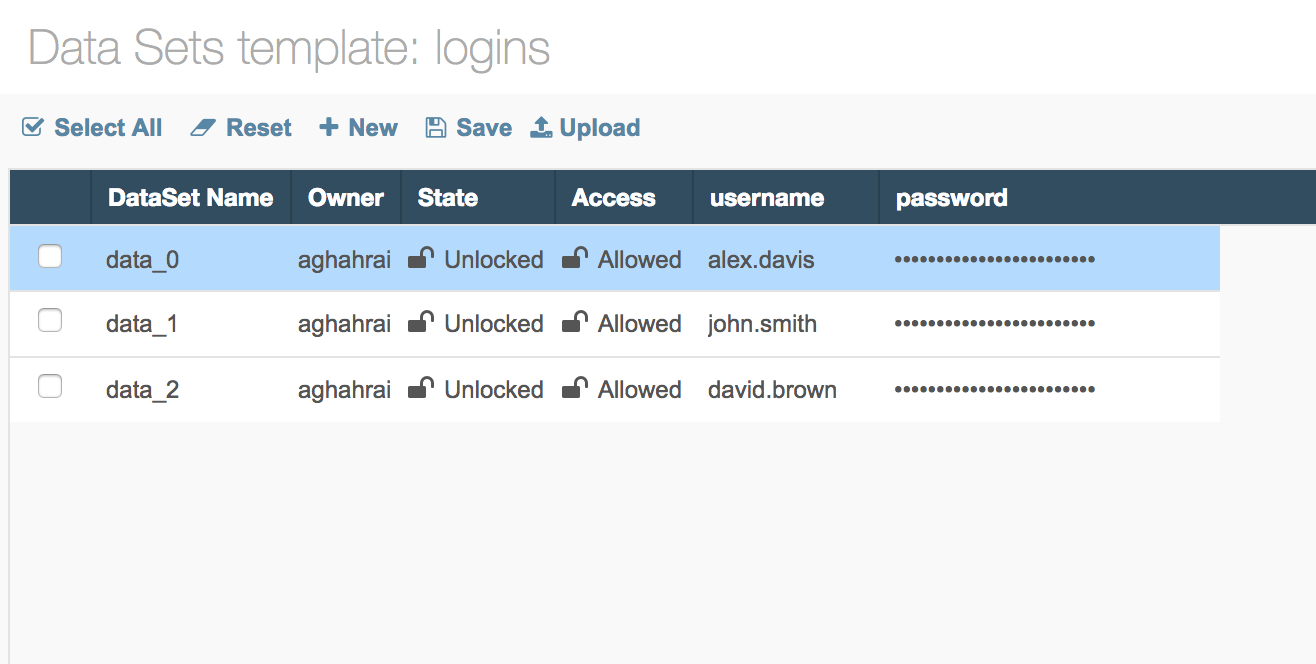Screen dimensions: 1316x664
Task: Select the david.brown username cell
Action: 772,390
